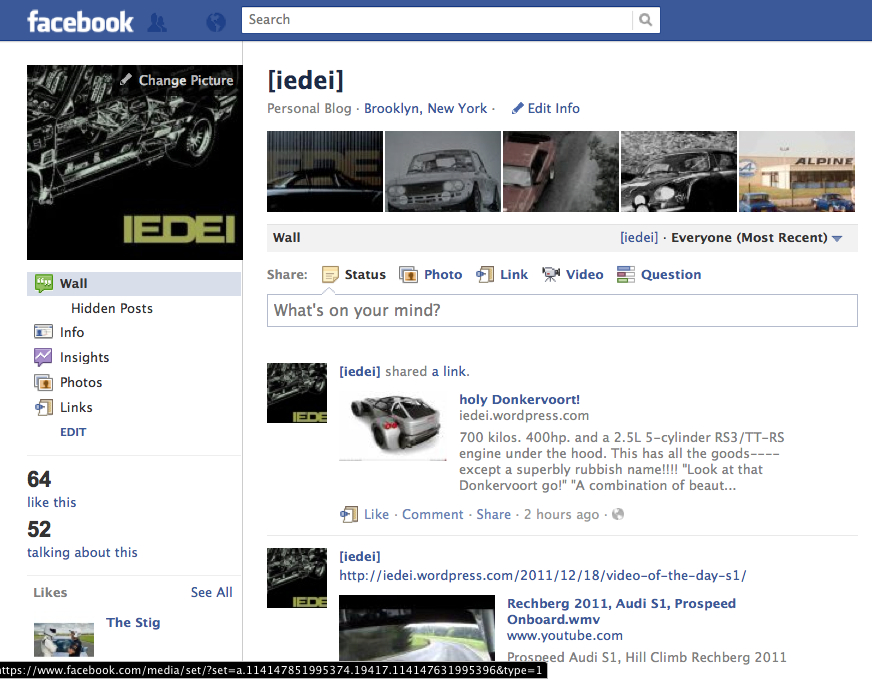This screenshot has height=679, width=872.
Task: Click the friend requests icon in header
Action: pos(157,21)
